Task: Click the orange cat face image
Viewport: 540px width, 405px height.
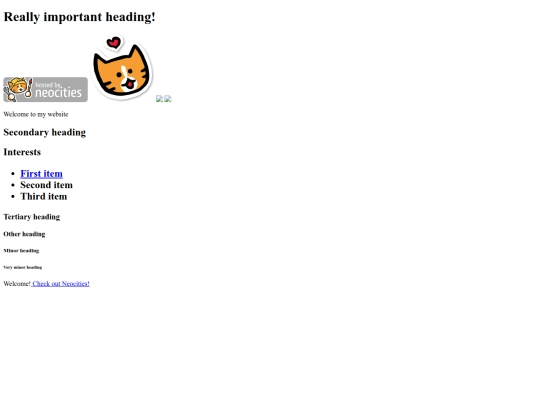Action: click(122, 68)
